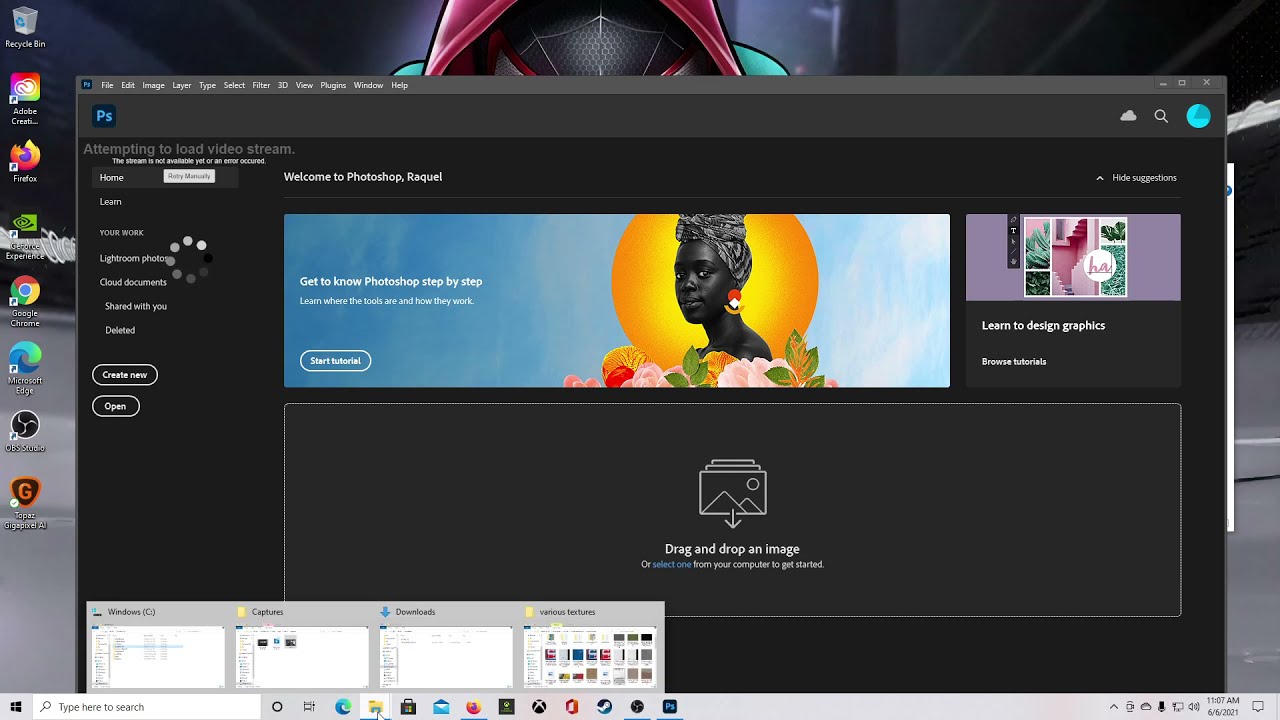Viewport: 1280px width, 720px height.
Task: Open OBS Studio desktop shortcut
Action: tap(25, 432)
